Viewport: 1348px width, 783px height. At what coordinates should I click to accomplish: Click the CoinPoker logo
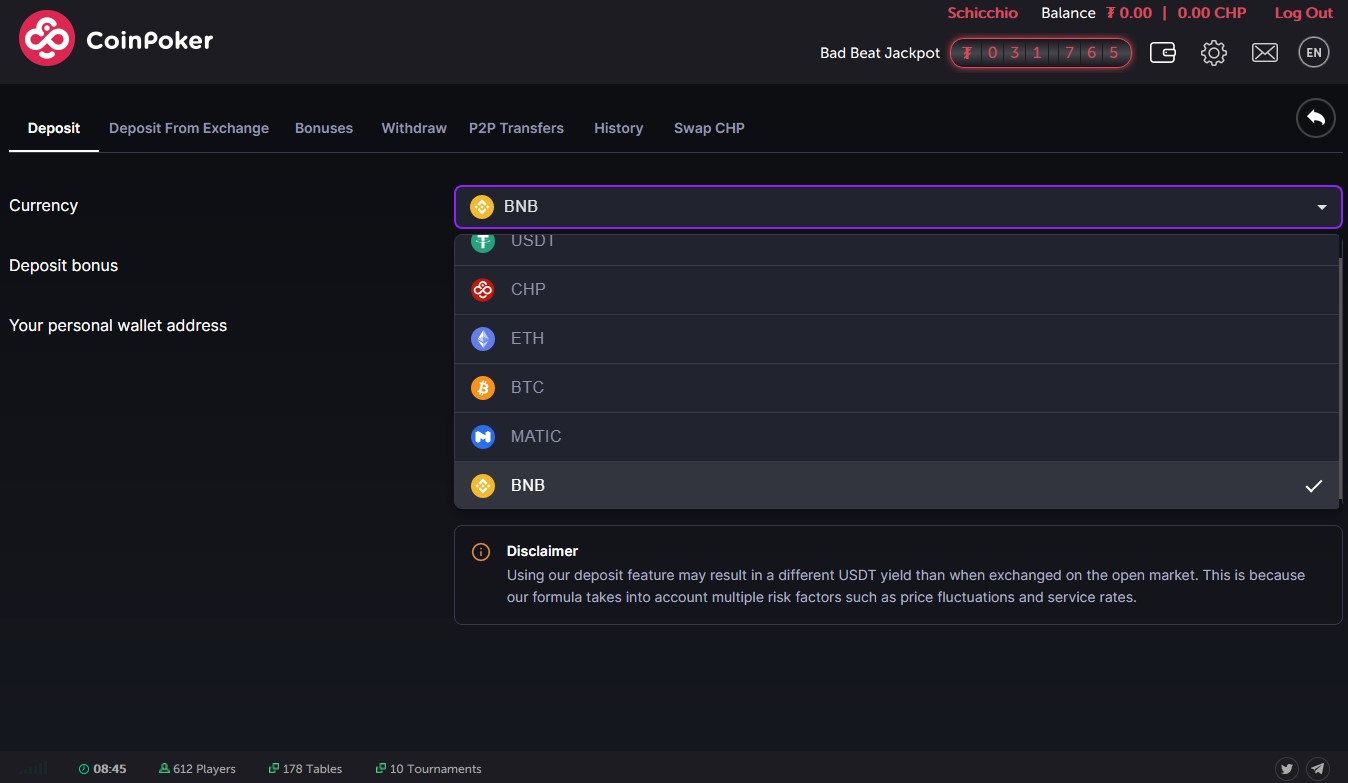tap(116, 39)
